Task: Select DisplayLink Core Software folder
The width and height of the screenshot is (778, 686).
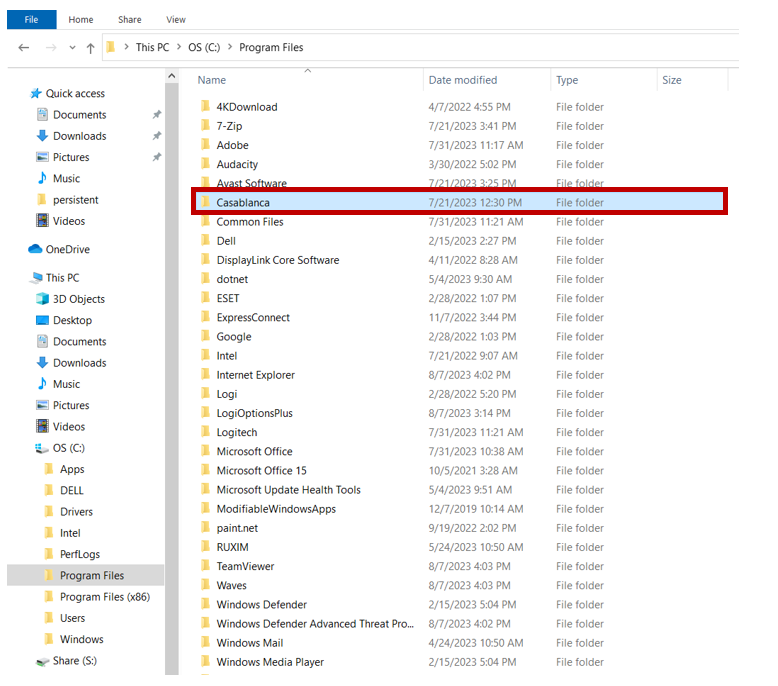Action: tap(278, 259)
